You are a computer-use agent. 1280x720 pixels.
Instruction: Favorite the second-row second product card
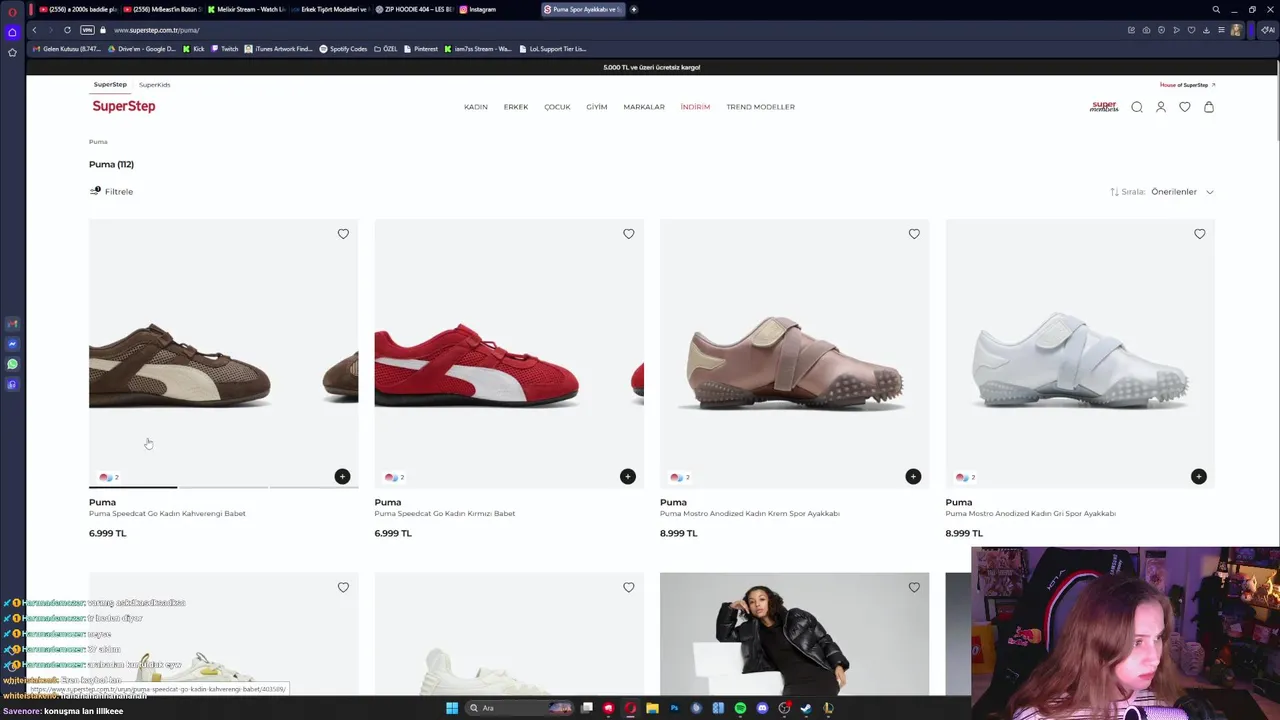click(629, 588)
